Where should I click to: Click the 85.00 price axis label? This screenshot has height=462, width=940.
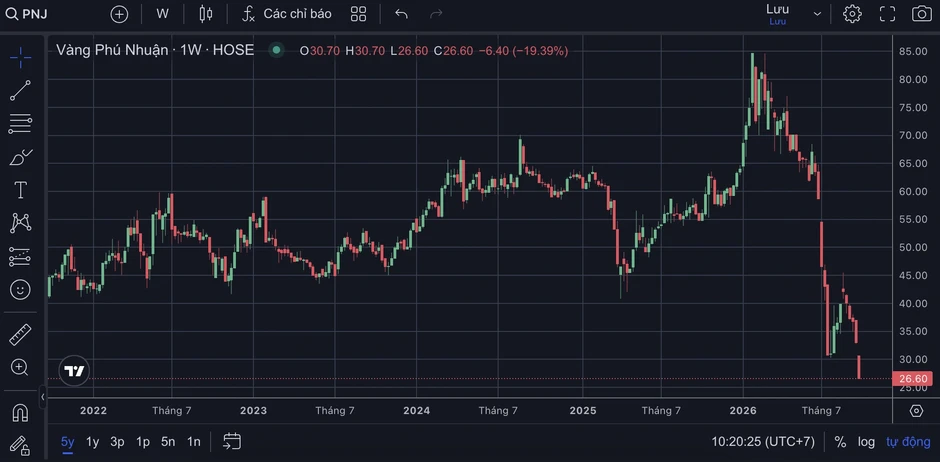pos(914,52)
